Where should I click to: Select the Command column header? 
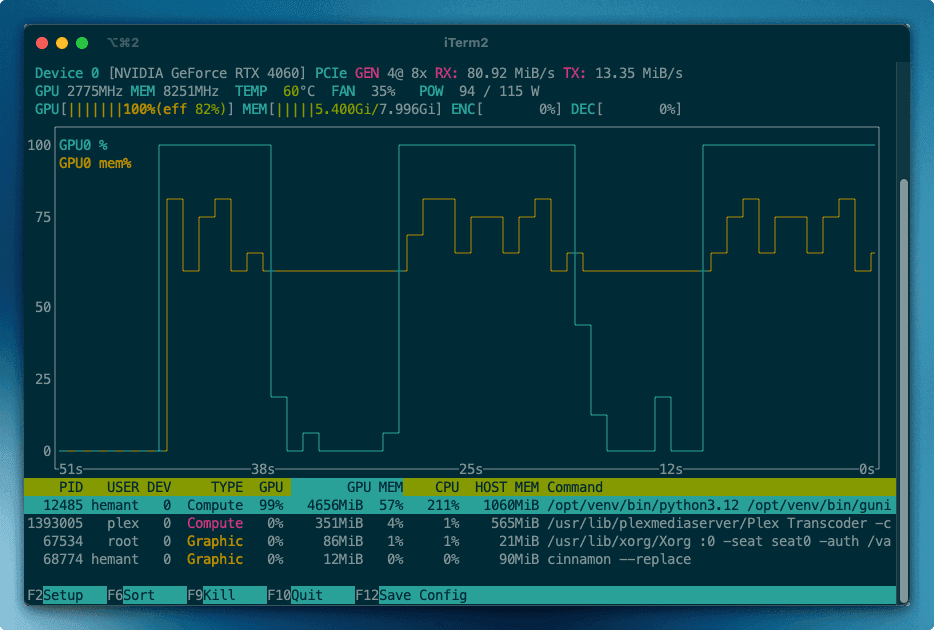(x=575, y=487)
